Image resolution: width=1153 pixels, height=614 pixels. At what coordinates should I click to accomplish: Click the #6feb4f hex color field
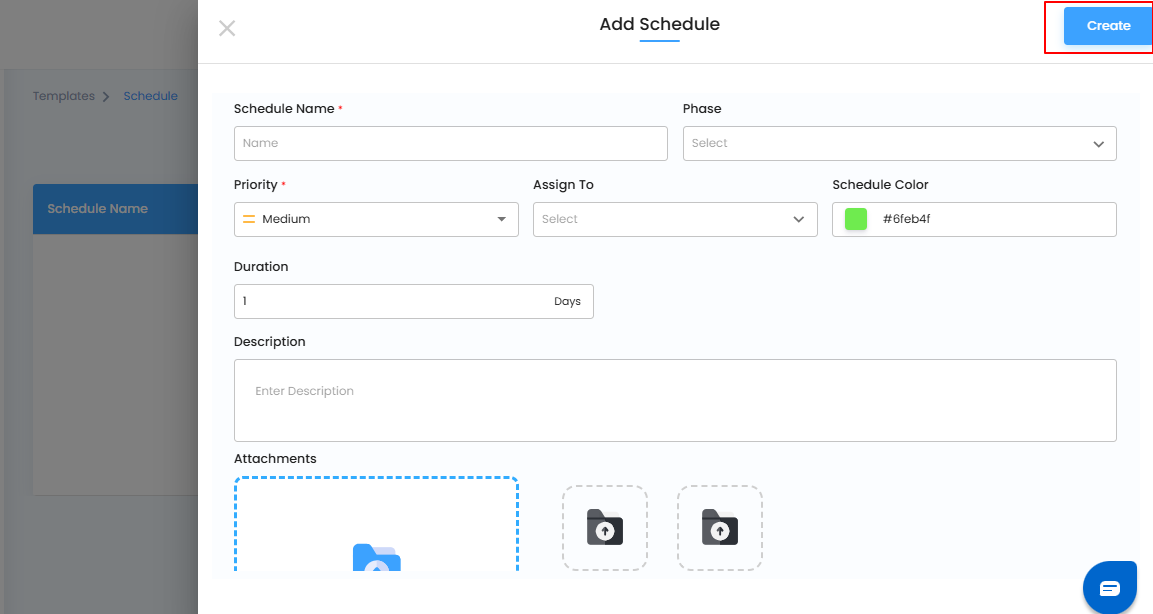tap(990, 219)
